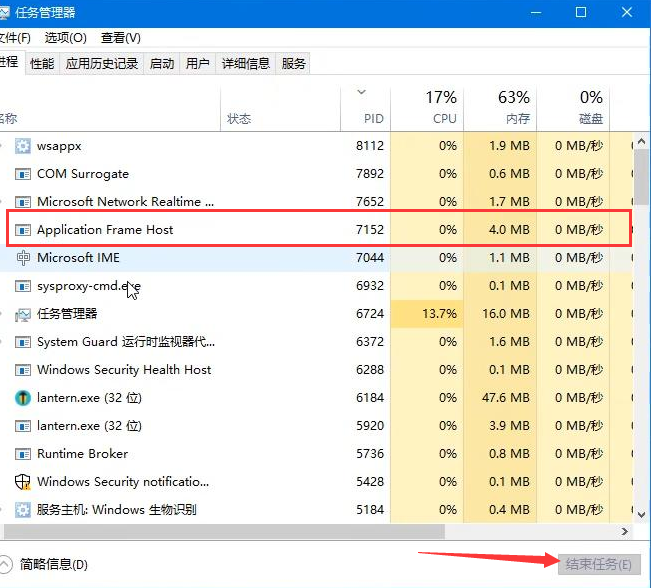Image resolution: width=651 pixels, height=588 pixels.
Task: Click the sysproxy-cmd.exe icon
Action: [23, 286]
